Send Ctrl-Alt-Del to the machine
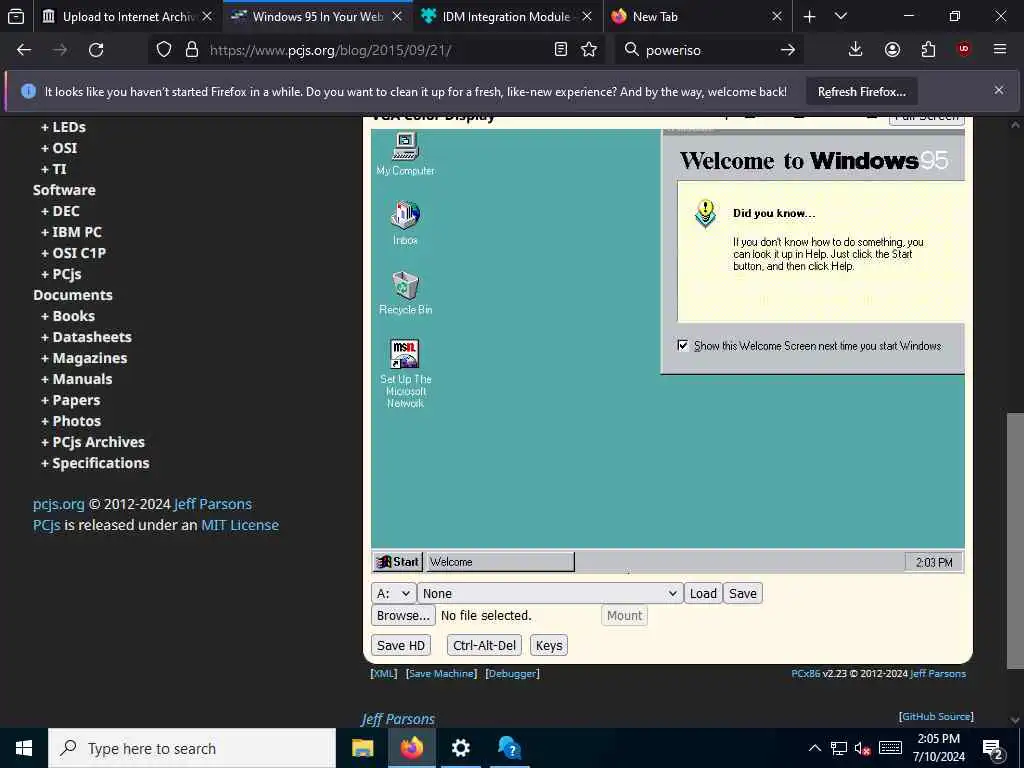Image resolution: width=1024 pixels, height=768 pixels. point(484,645)
